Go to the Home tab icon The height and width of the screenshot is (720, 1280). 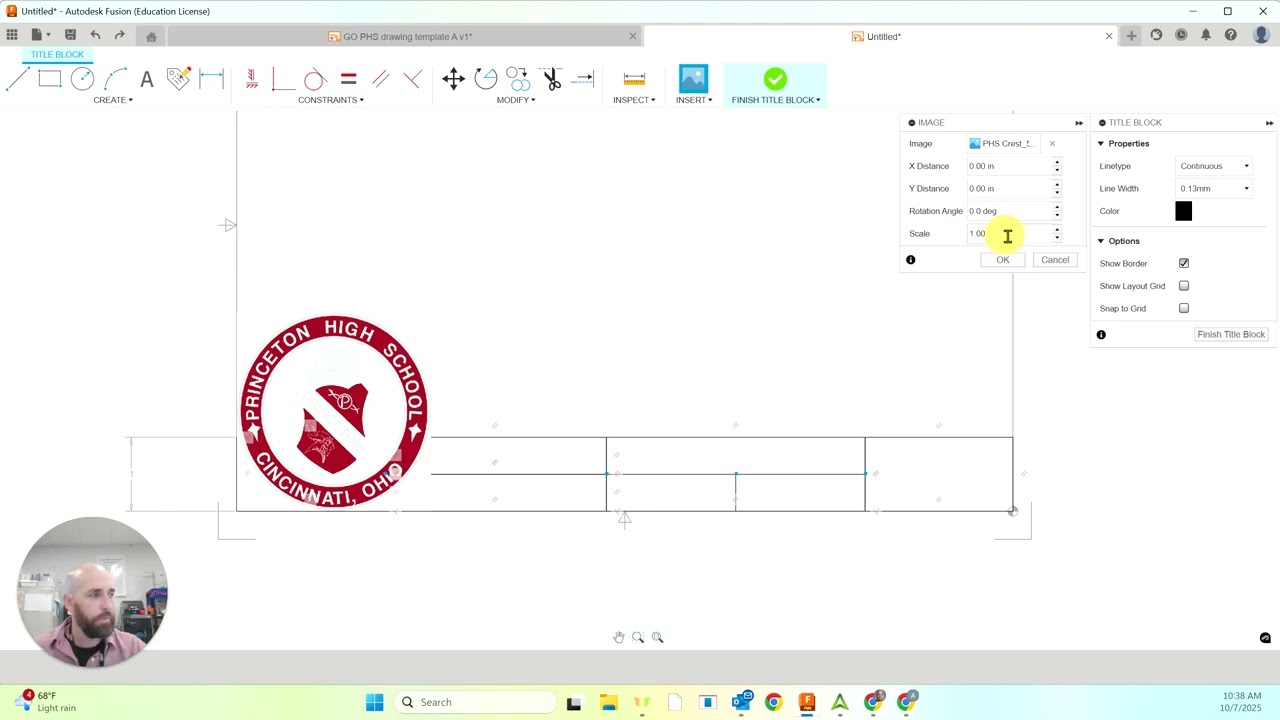click(x=151, y=37)
